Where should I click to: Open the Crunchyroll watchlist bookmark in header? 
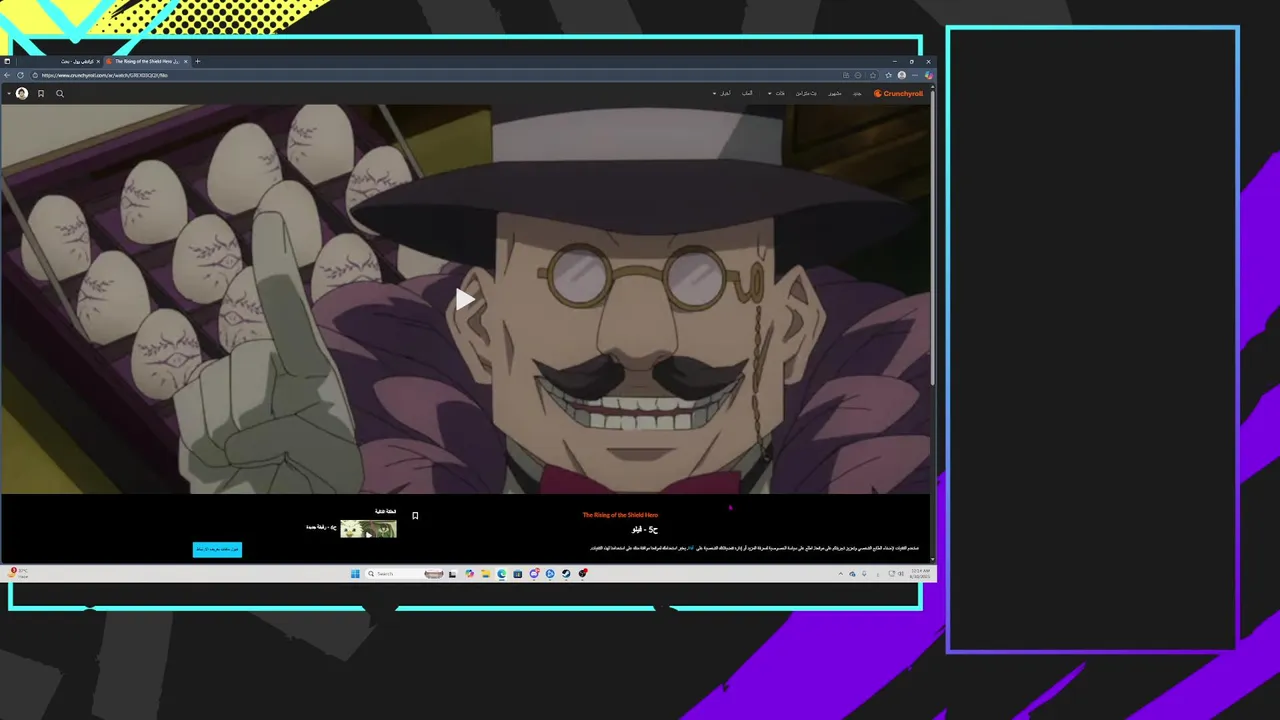click(x=41, y=94)
